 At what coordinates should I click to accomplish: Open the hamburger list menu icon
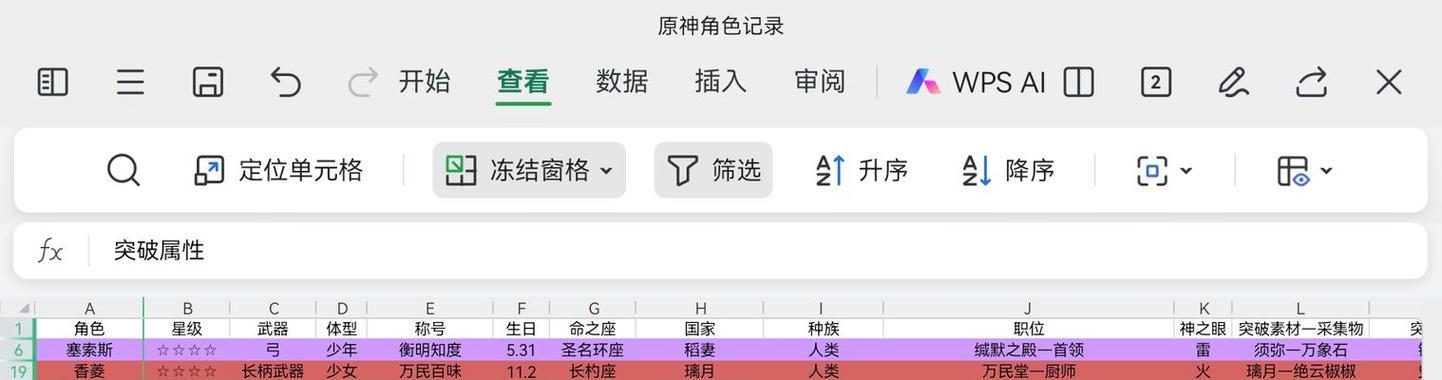(x=130, y=82)
